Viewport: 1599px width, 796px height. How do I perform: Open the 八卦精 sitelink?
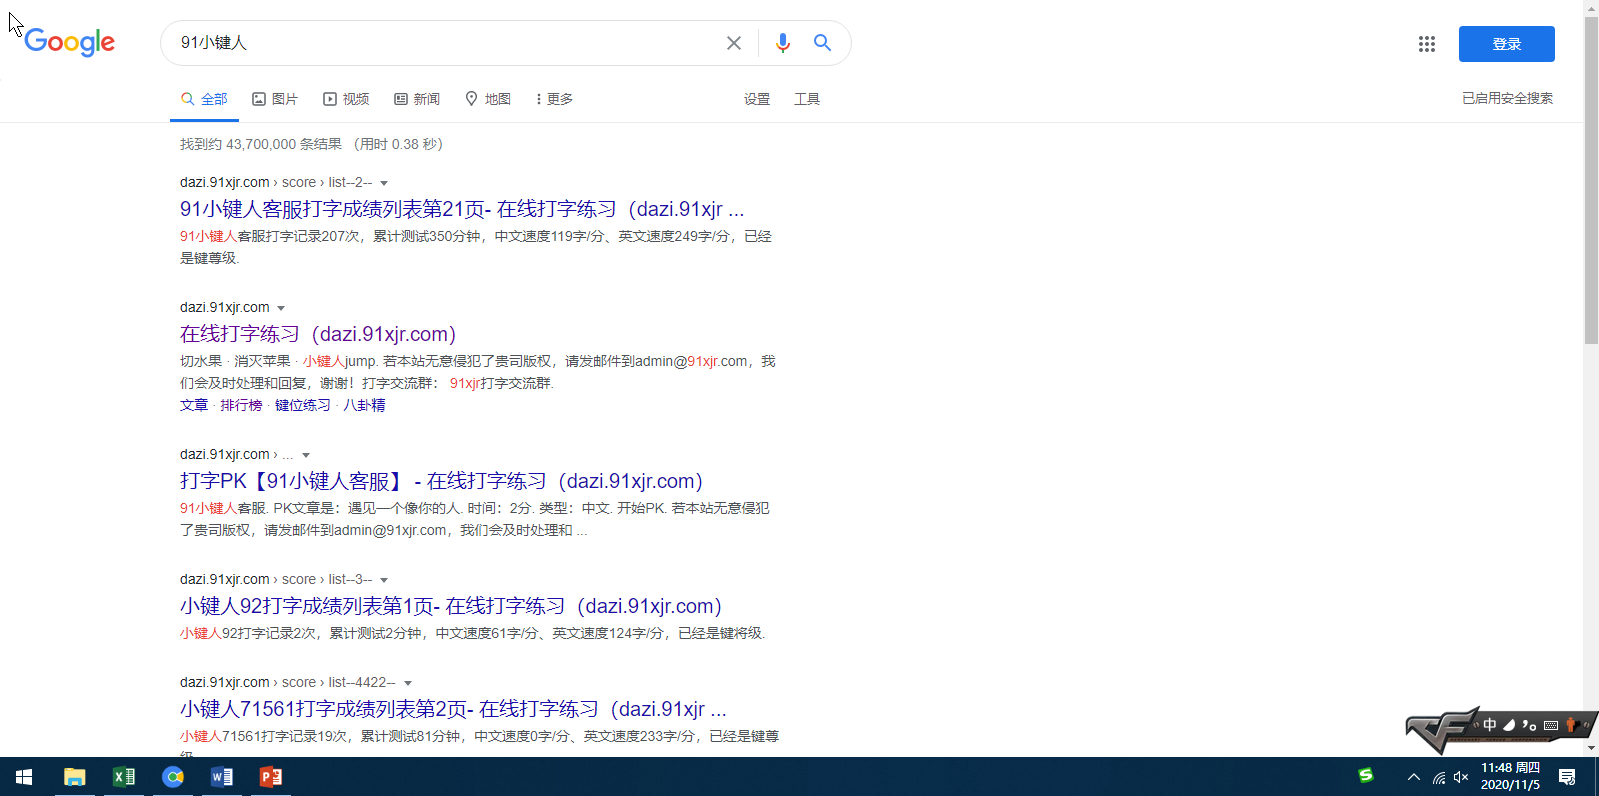[364, 405]
